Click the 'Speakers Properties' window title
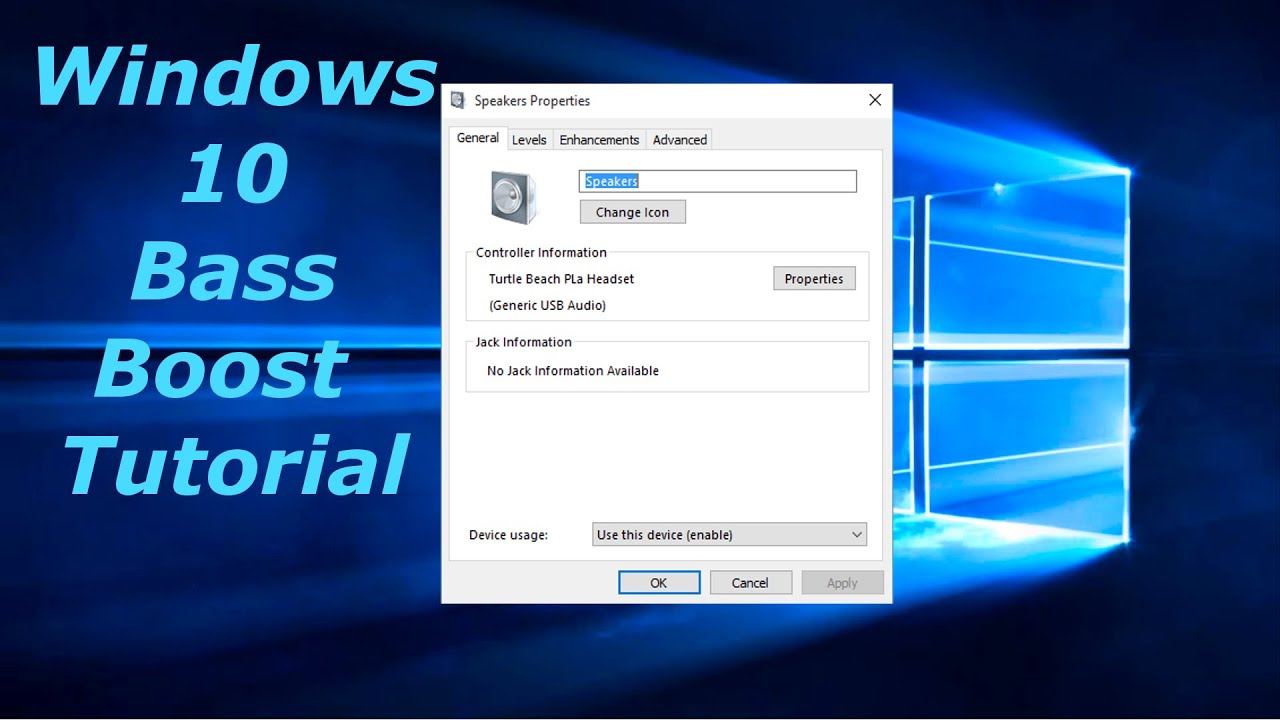The image size is (1280, 720). click(x=532, y=101)
